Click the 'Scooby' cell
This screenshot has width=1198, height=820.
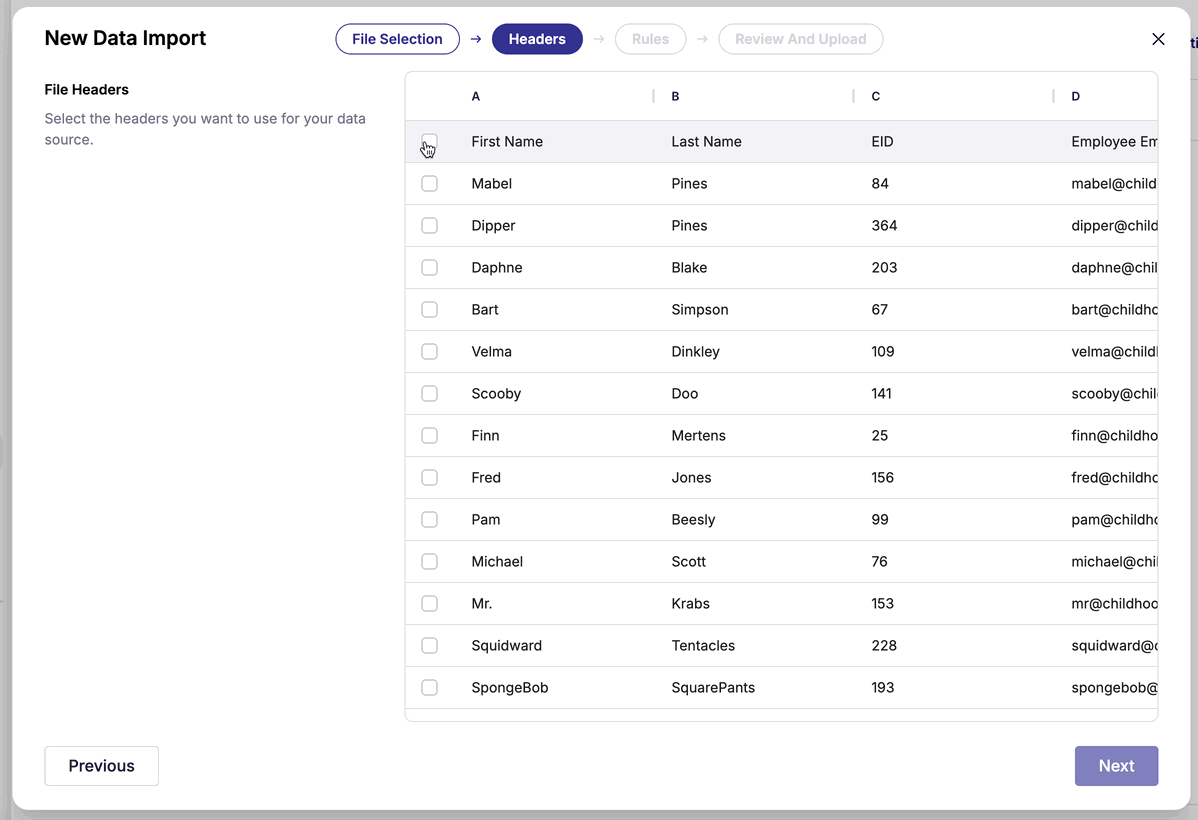coord(497,394)
